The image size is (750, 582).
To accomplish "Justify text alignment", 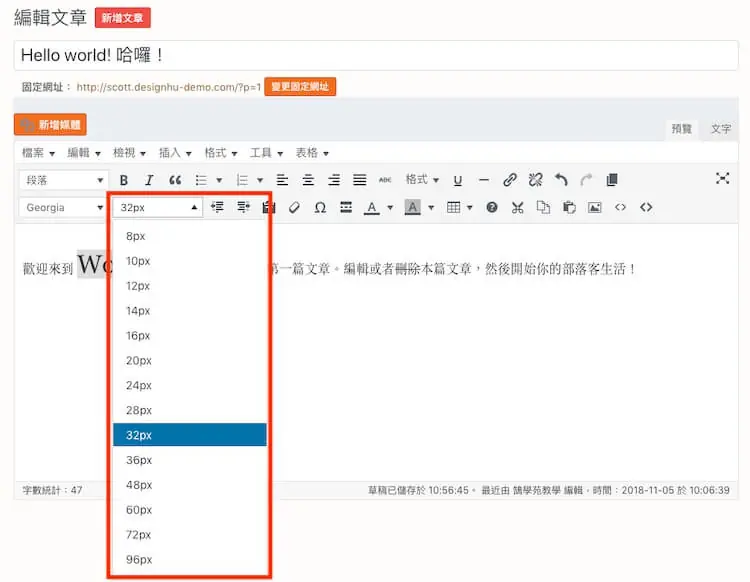I will point(360,180).
